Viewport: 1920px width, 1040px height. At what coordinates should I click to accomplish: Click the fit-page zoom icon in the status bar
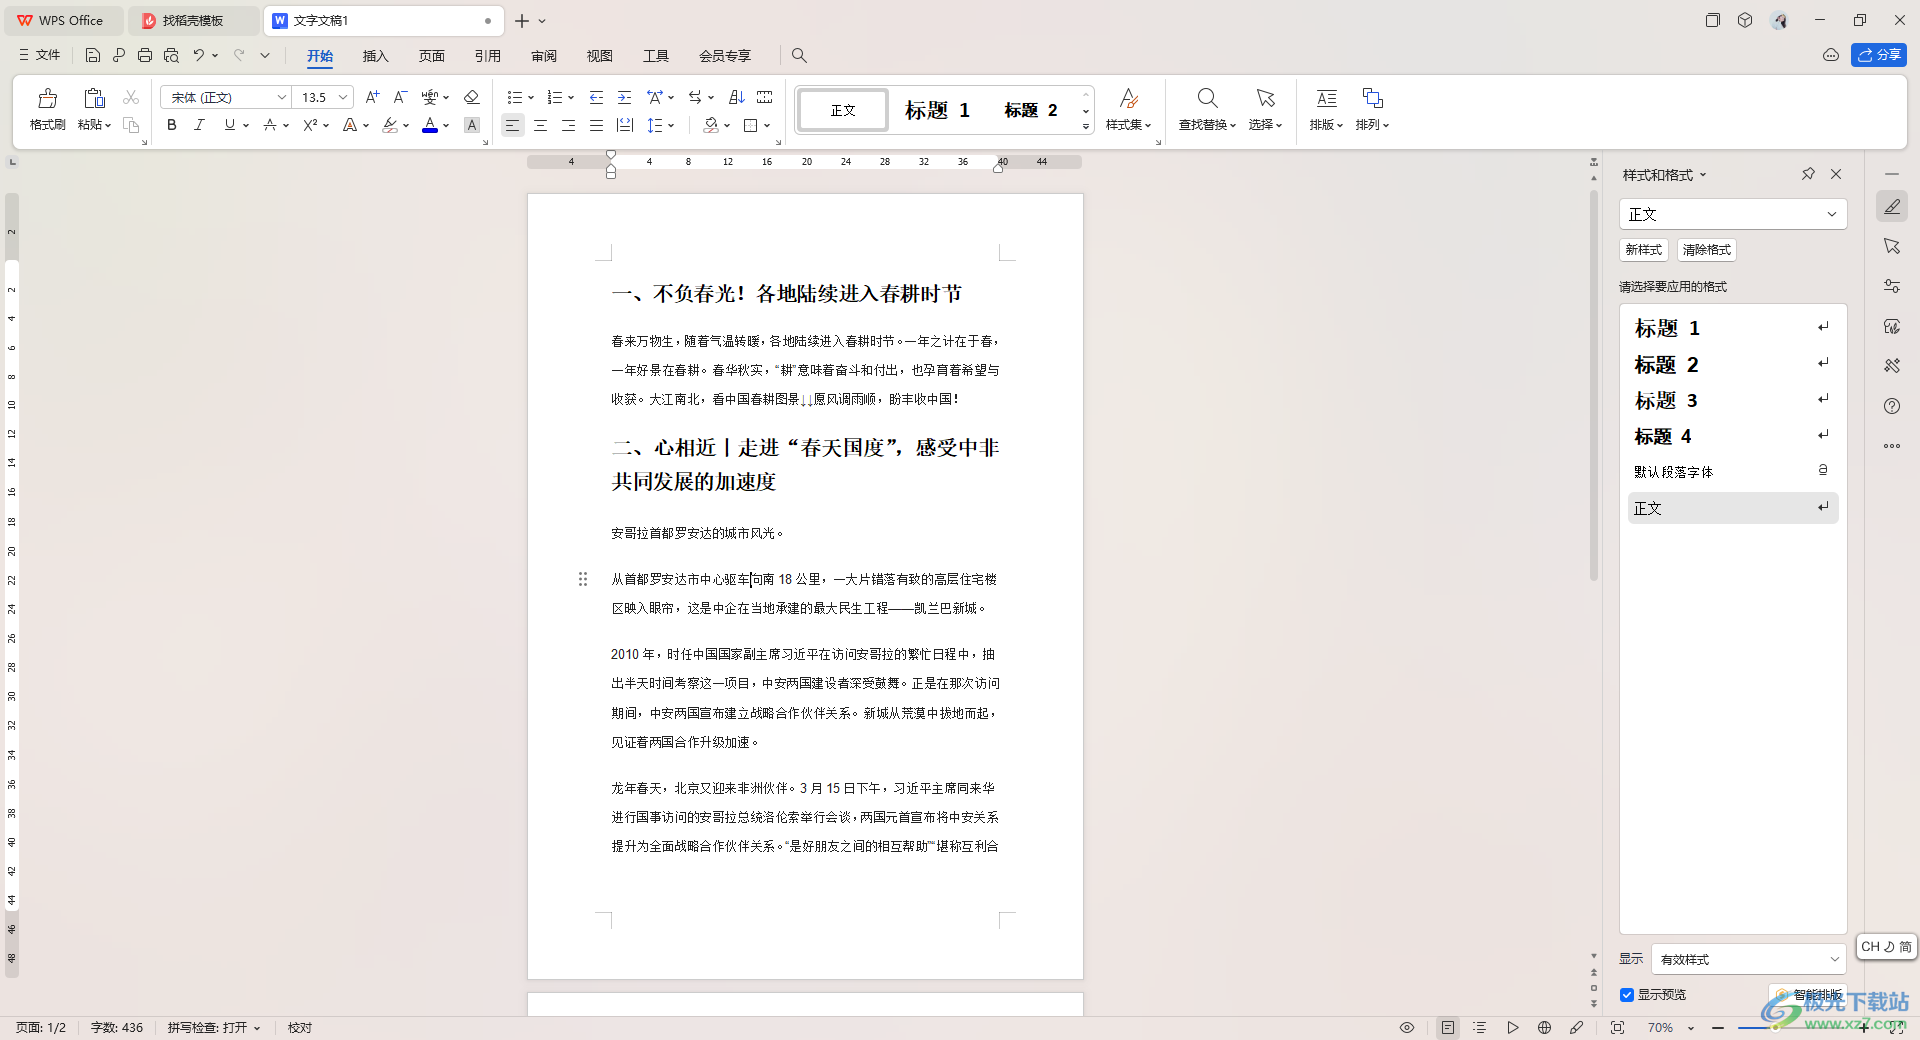[x=1617, y=1027]
